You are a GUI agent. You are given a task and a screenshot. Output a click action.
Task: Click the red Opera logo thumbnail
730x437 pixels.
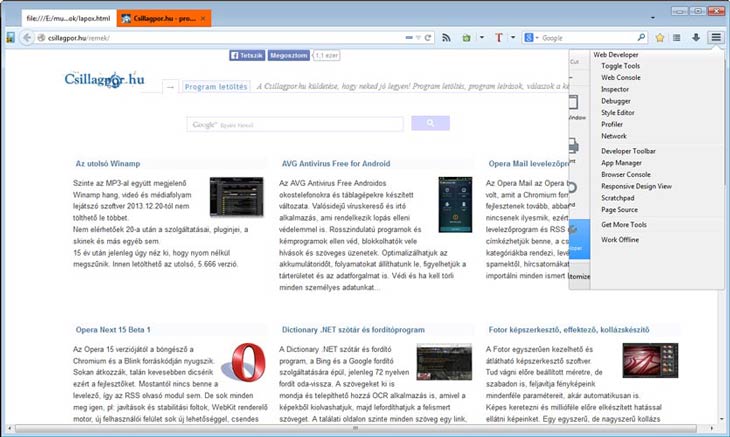click(x=244, y=362)
